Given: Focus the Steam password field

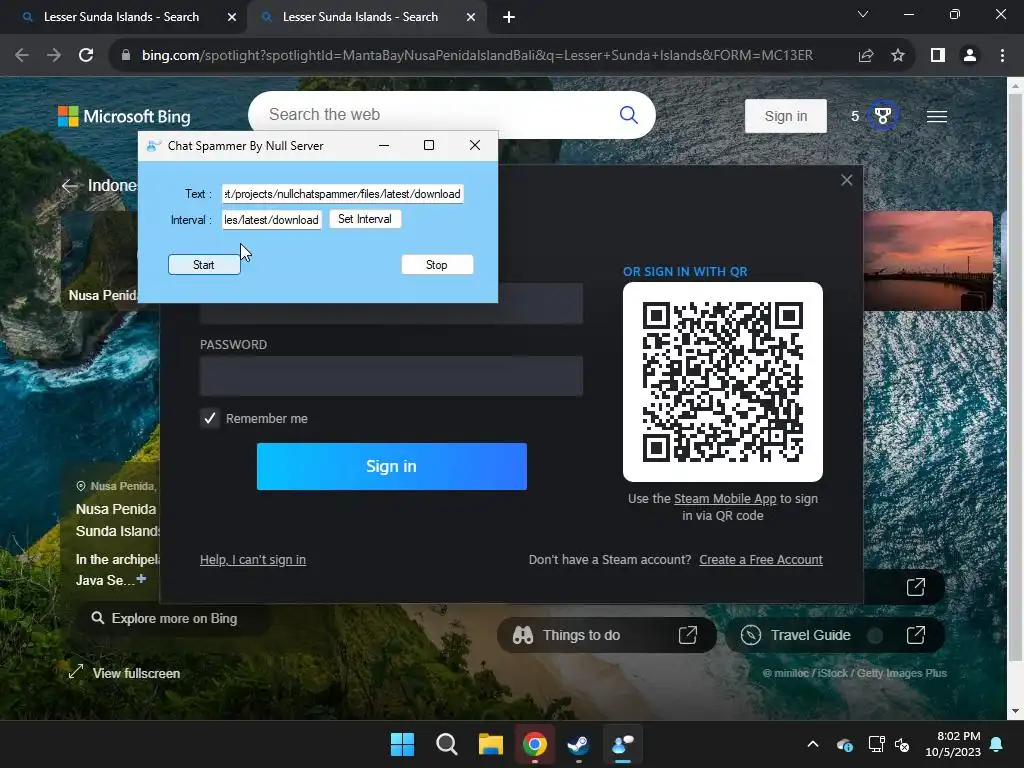Looking at the screenshot, I should pos(391,376).
